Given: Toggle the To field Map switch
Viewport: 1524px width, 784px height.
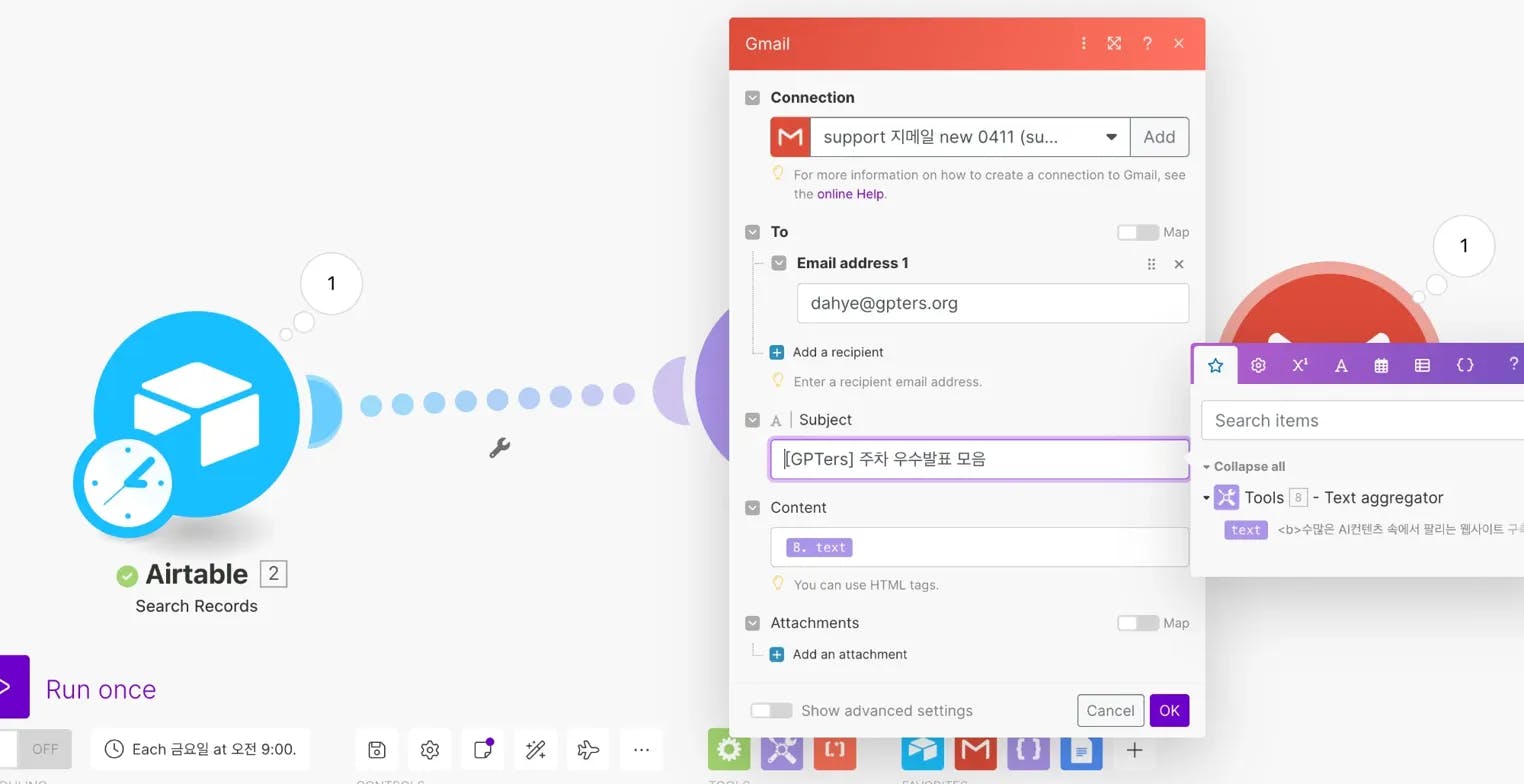Looking at the screenshot, I should coord(1138,232).
